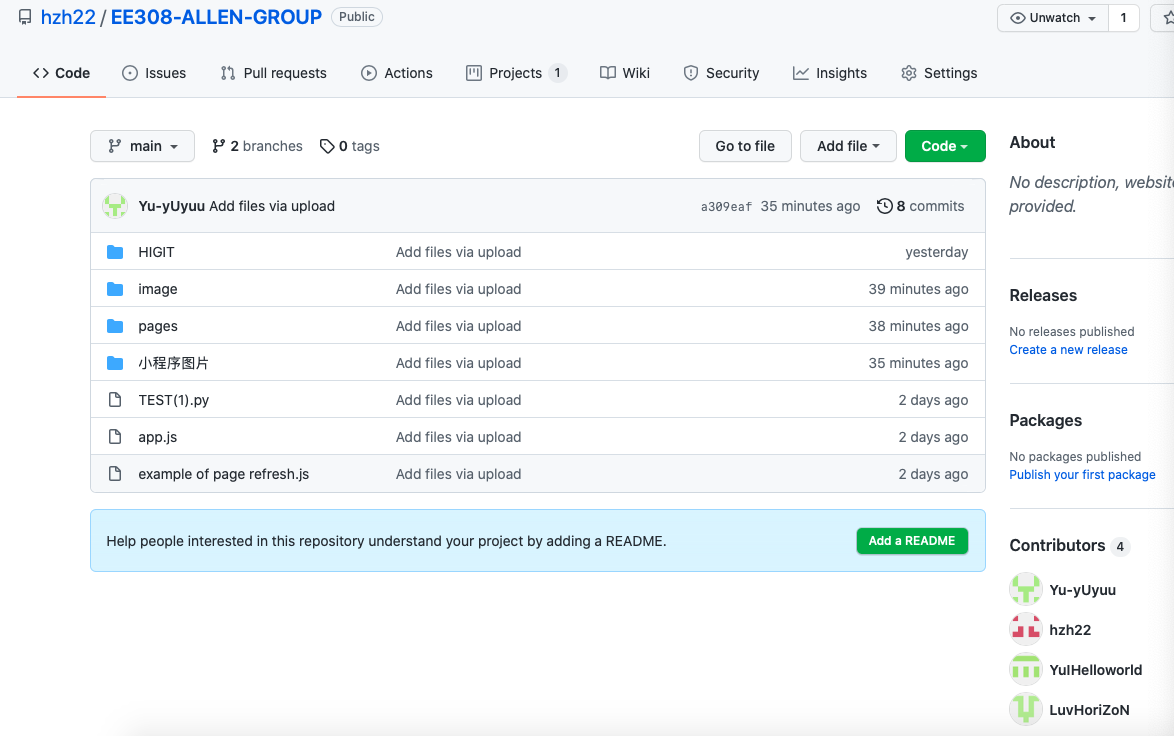Screen dimensions: 1174x736
Task: Open latest commit message Add files via upload
Action: coord(272,206)
